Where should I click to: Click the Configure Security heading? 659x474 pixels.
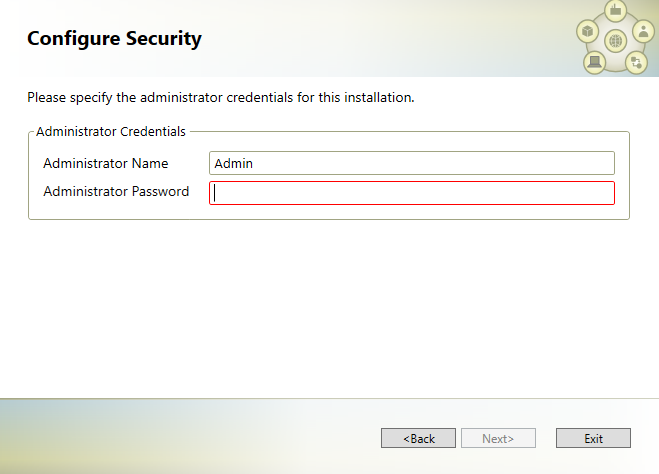click(x=114, y=39)
